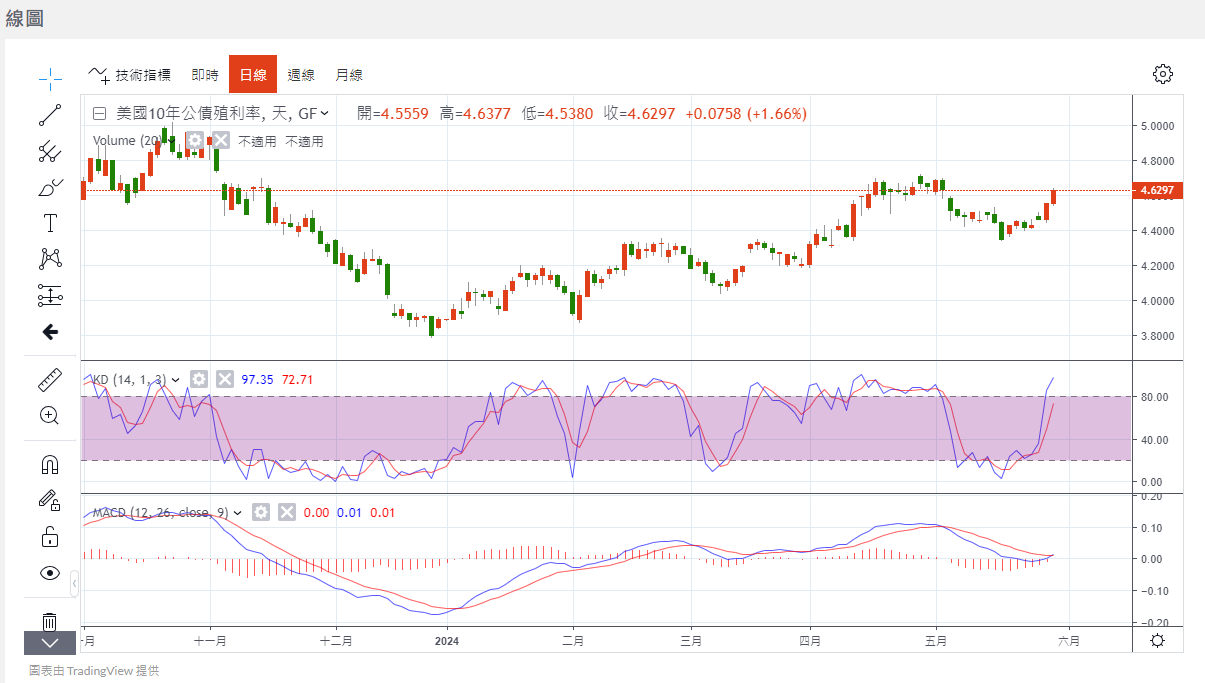Toggle lock all drawing tools
This screenshot has width=1205, height=683.
pos(50,537)
